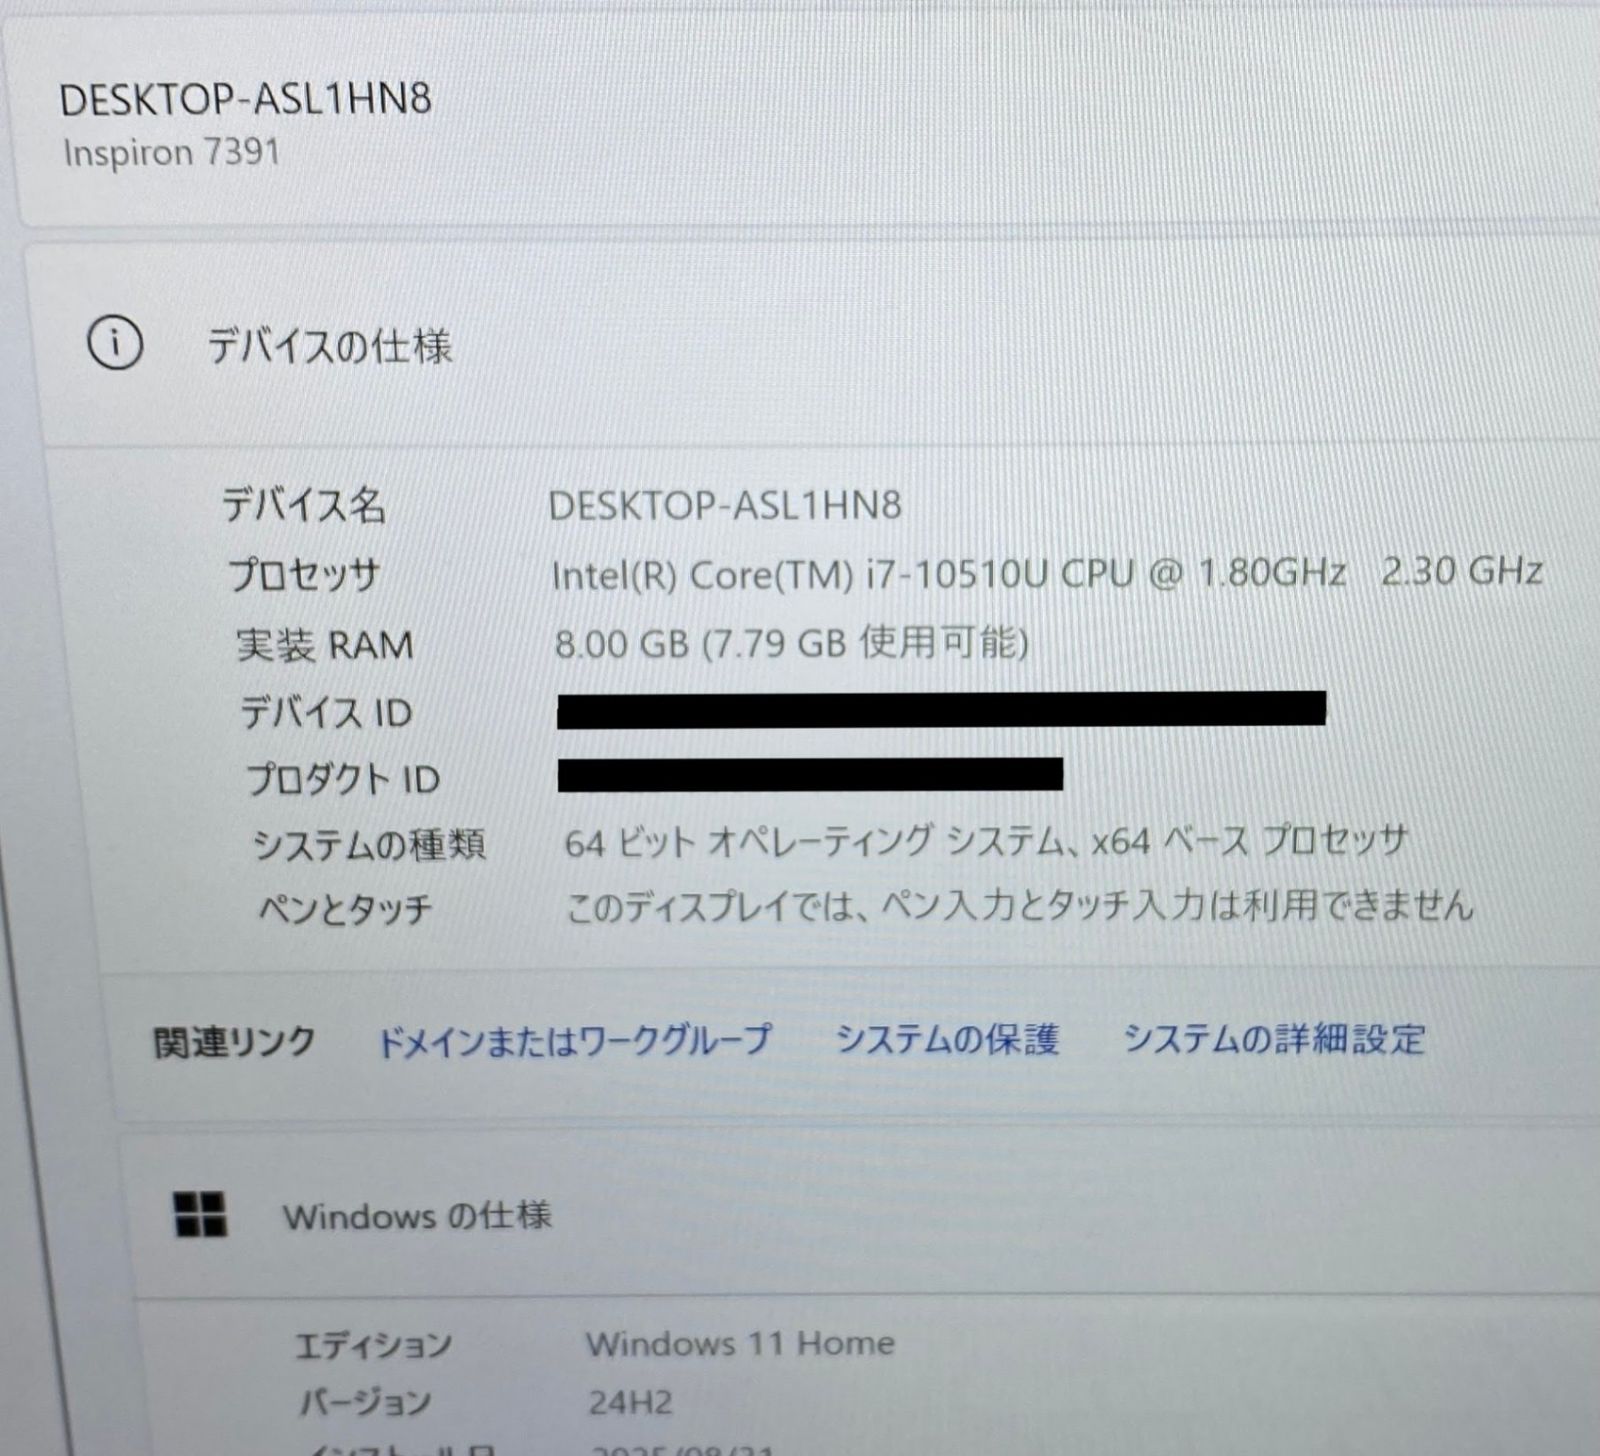Click the 関連リンク label
The image size is (1600, 1456).
(x=234, y=1042)
